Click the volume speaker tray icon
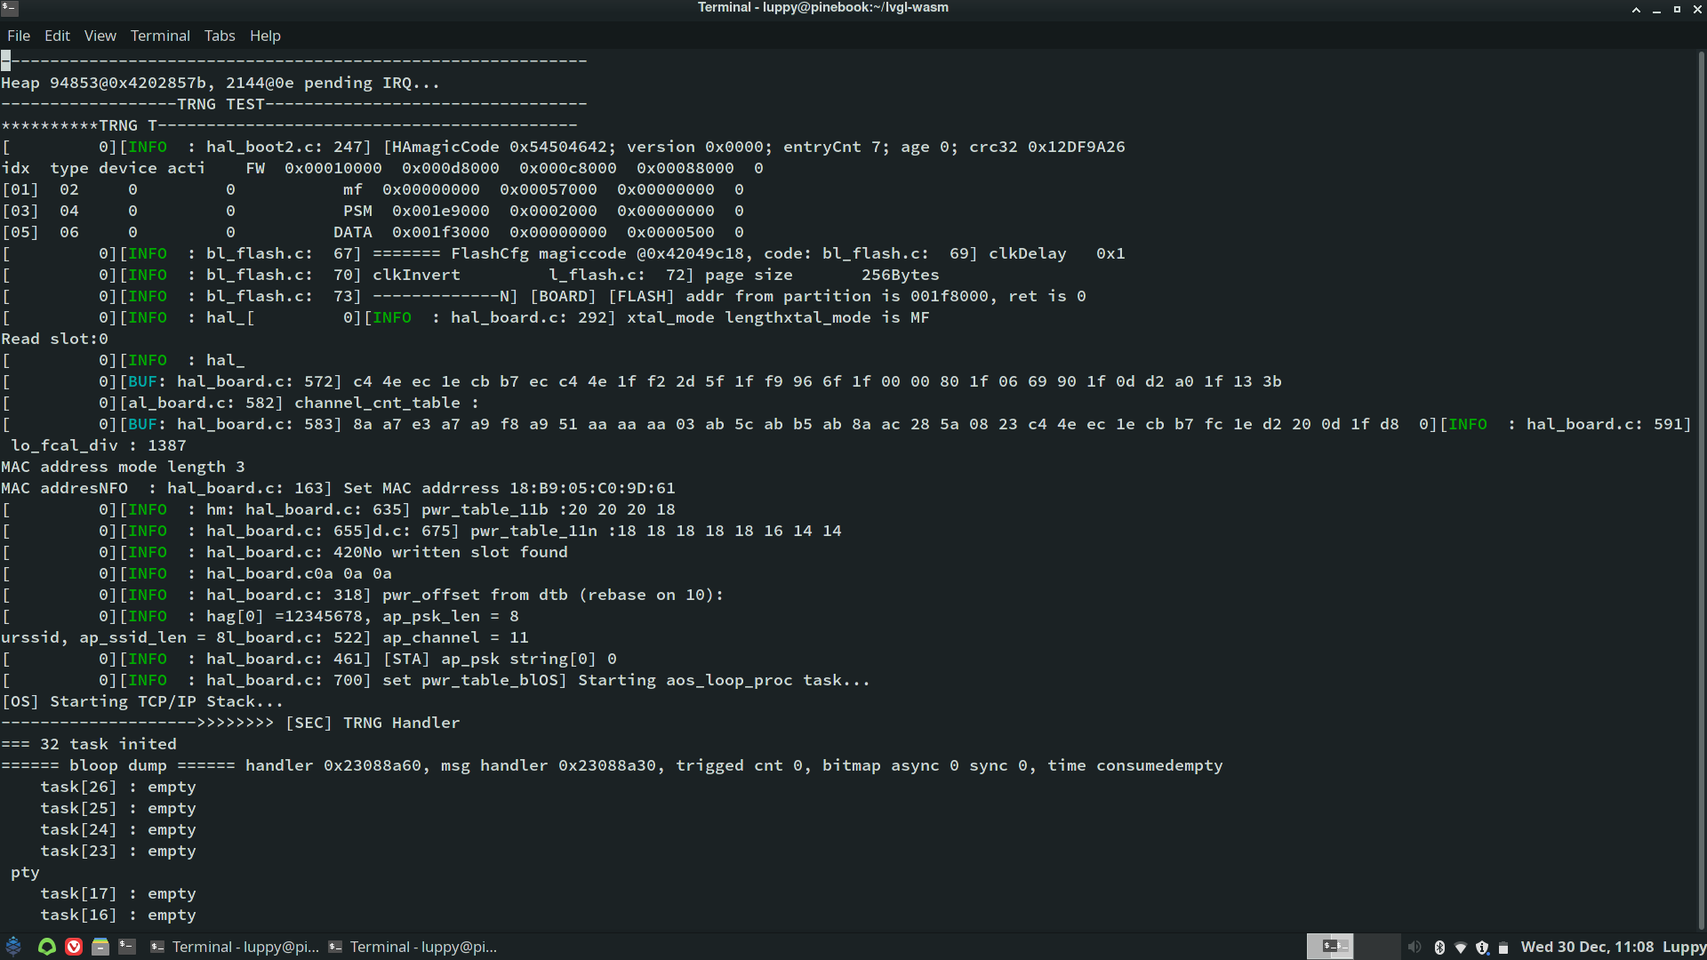Viewport: 1707px width, 960px height. pyautogui.click(x=1414, y=946)
